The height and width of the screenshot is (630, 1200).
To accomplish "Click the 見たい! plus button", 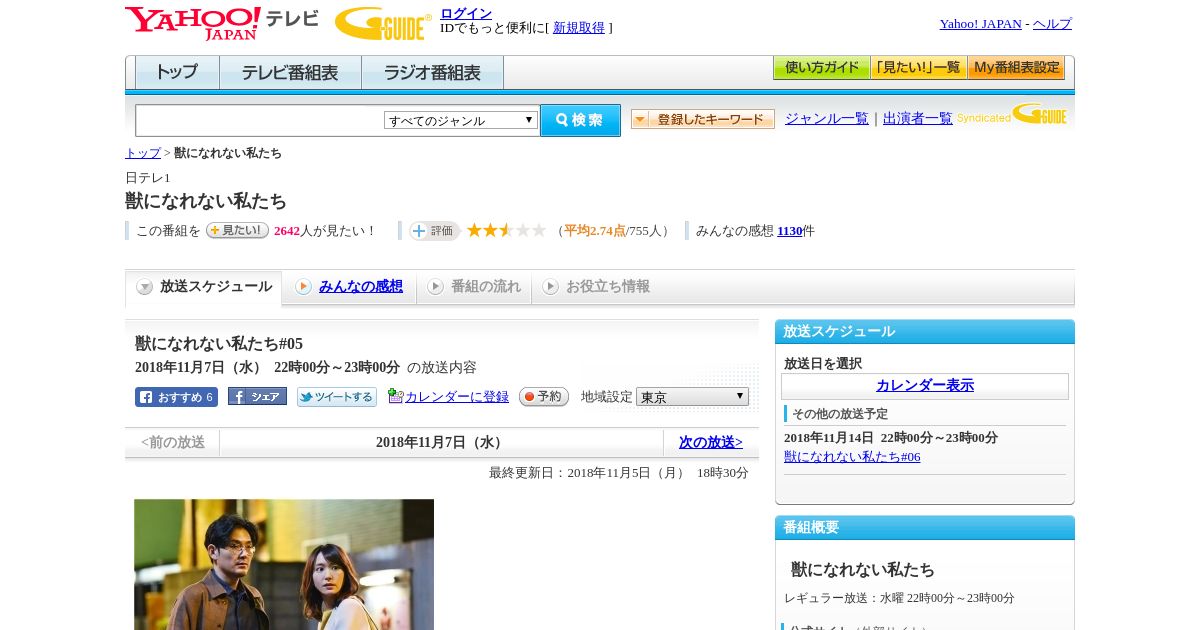I will point(237,230).
